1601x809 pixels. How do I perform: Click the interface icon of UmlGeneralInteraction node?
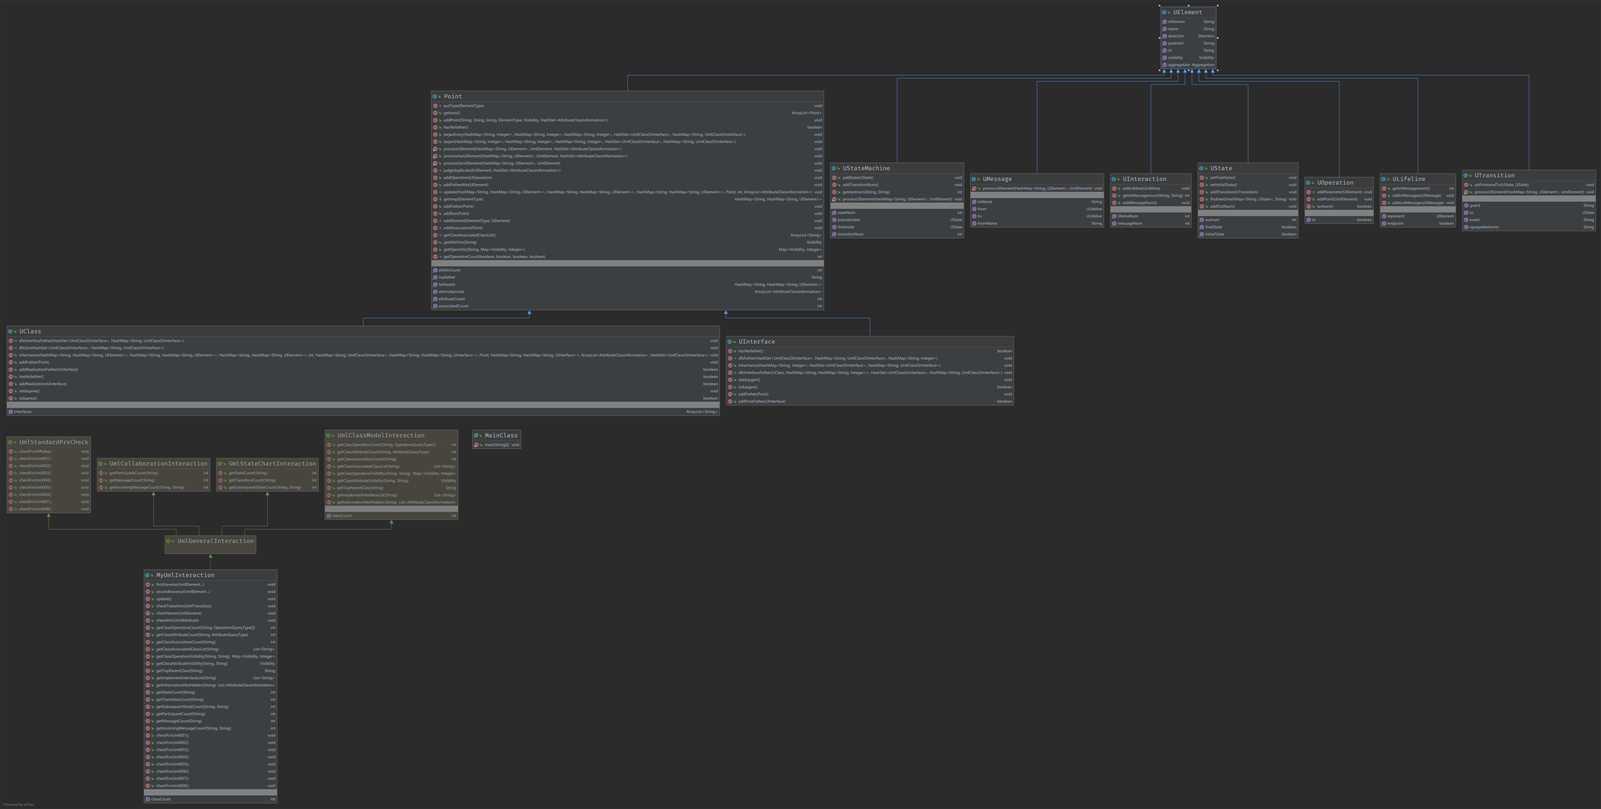(x=170, y=540)
